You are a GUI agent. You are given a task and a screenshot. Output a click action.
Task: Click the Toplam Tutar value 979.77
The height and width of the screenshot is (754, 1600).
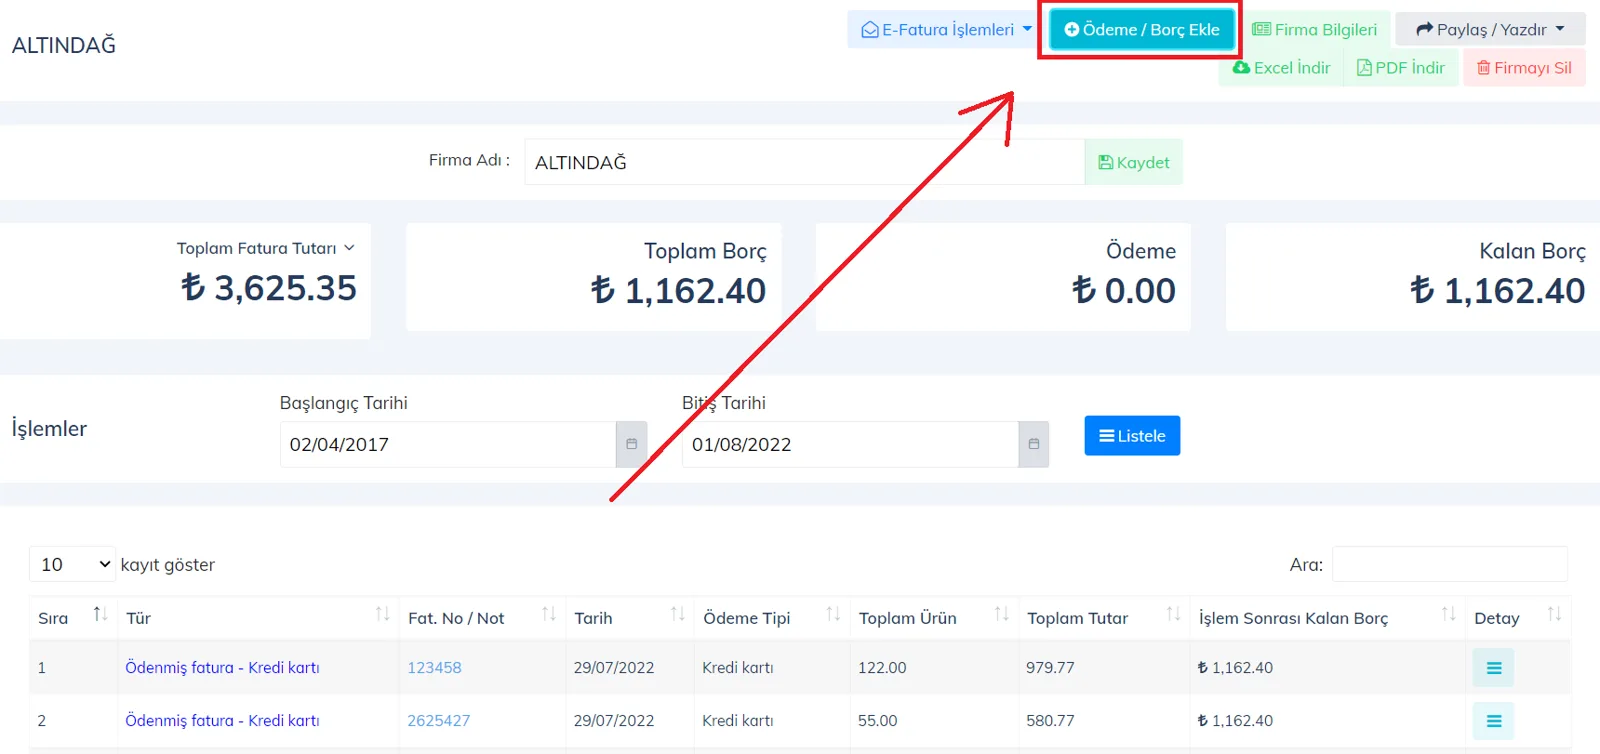1050,668
